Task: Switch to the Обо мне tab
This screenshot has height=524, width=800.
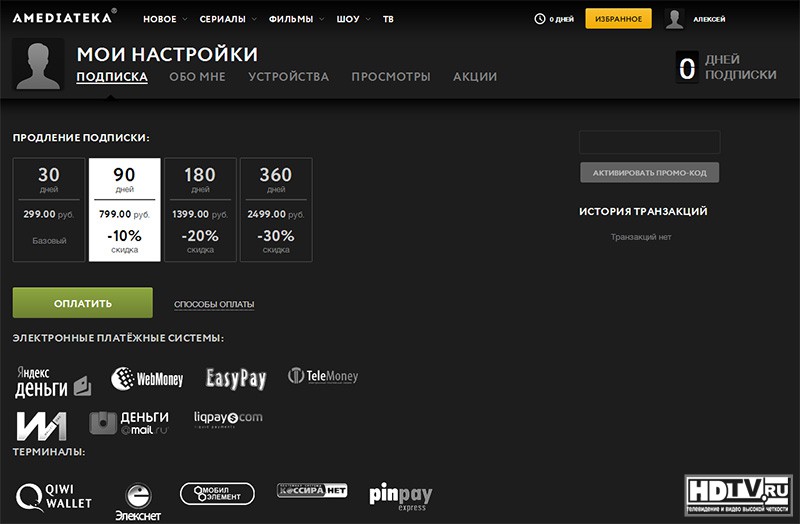Action: (197, 77)
